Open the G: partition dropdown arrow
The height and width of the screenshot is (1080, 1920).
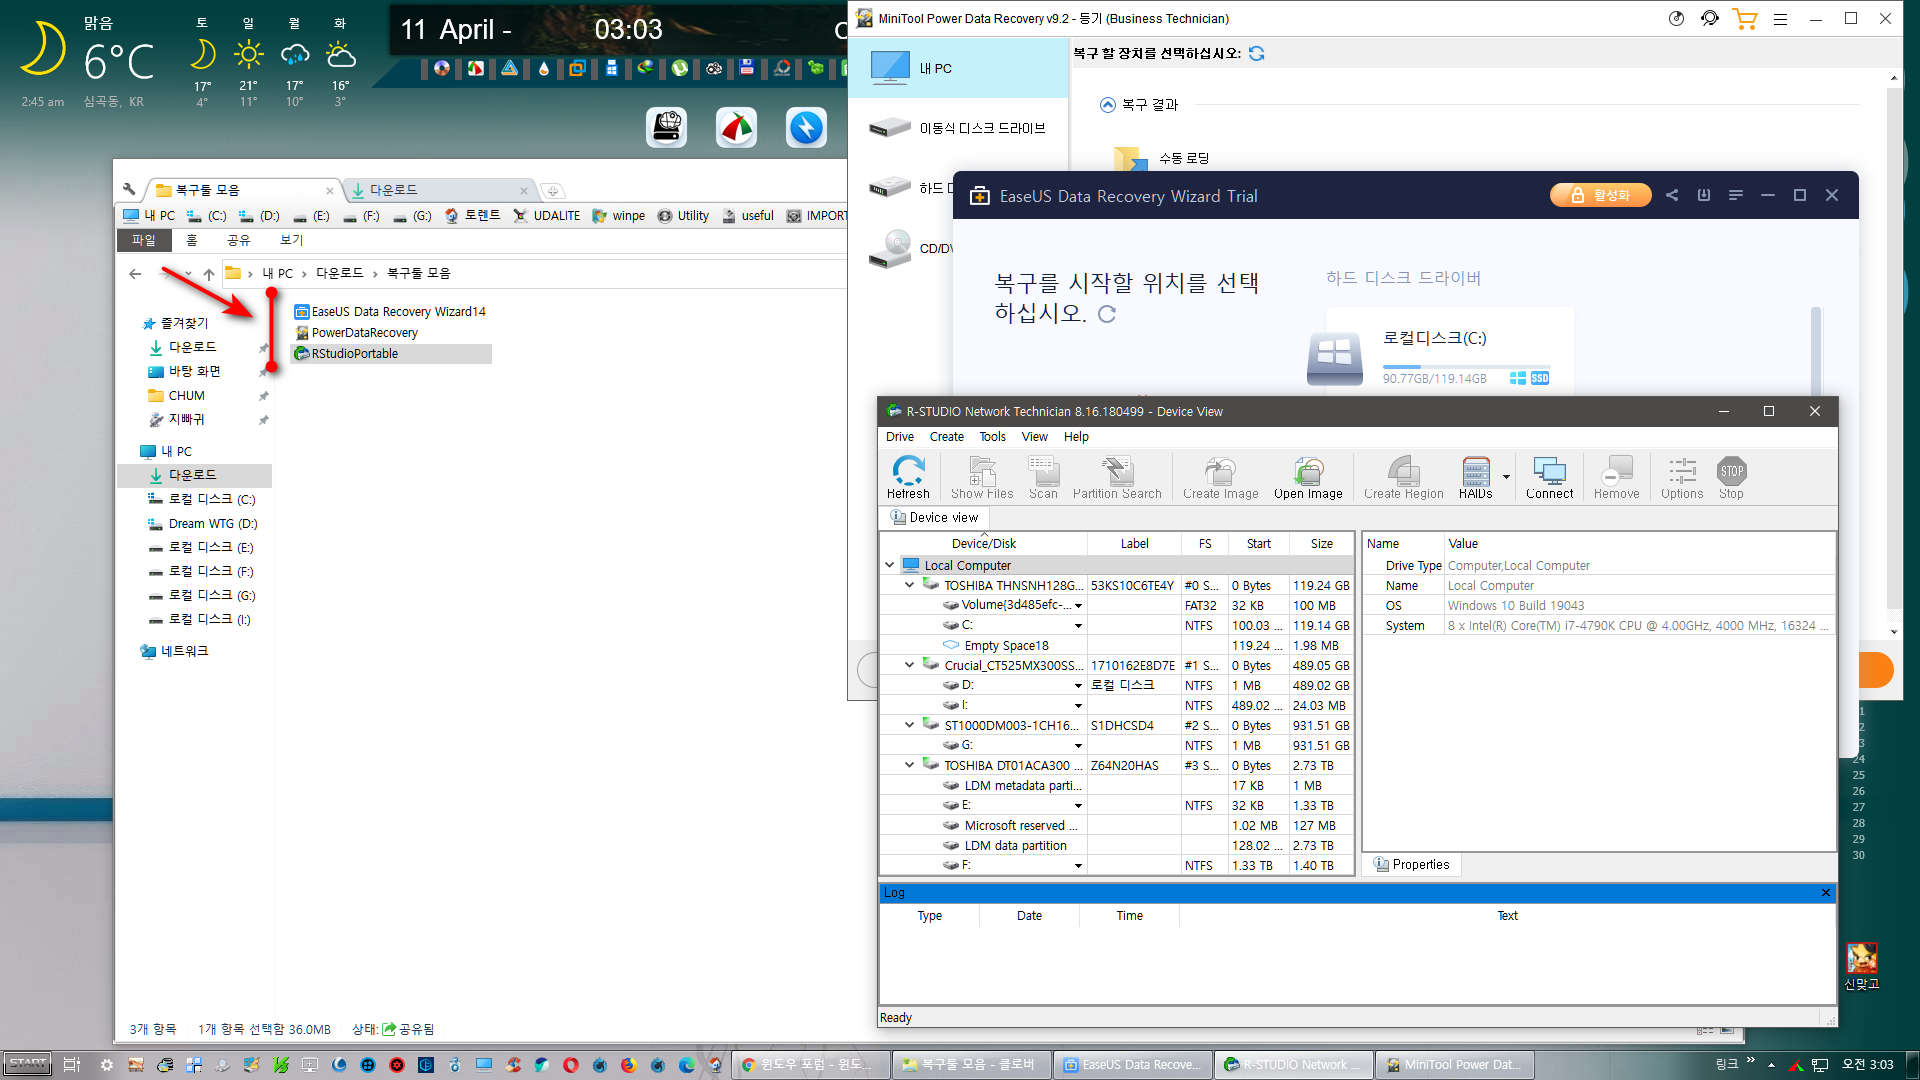[1078, 746]
